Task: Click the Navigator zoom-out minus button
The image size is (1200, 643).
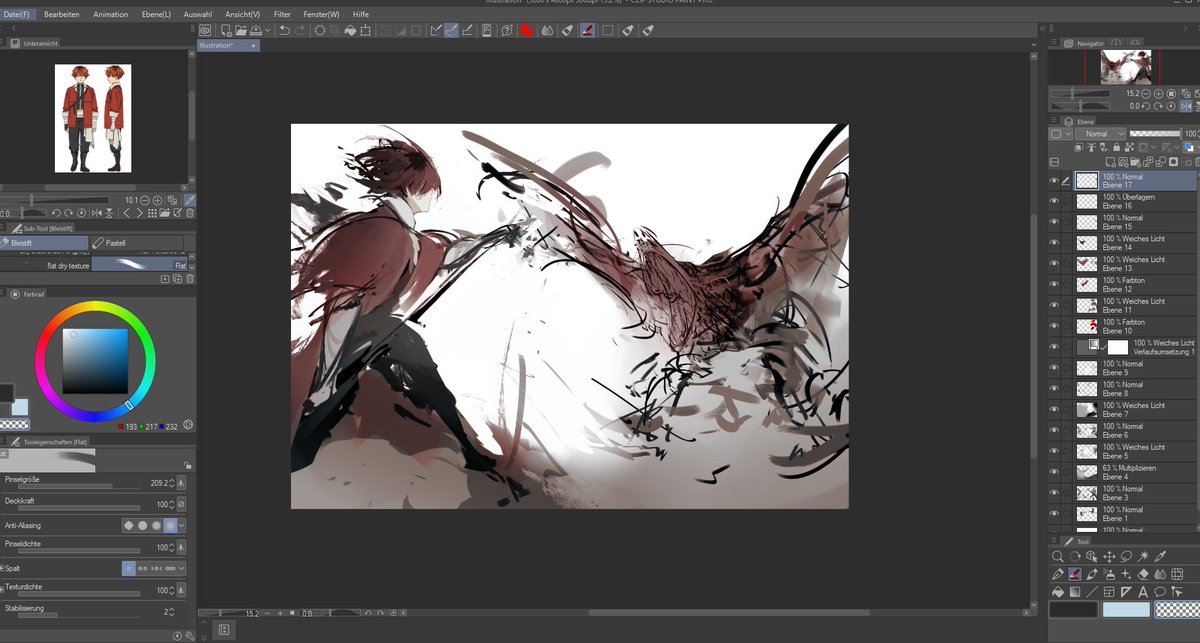Action: (1146, 93)
